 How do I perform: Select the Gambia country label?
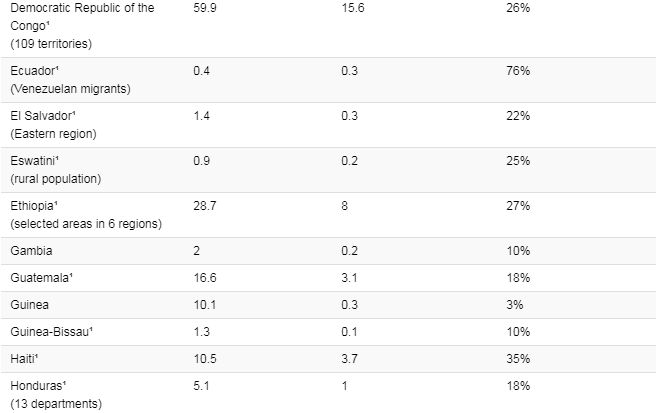point(33,250)
